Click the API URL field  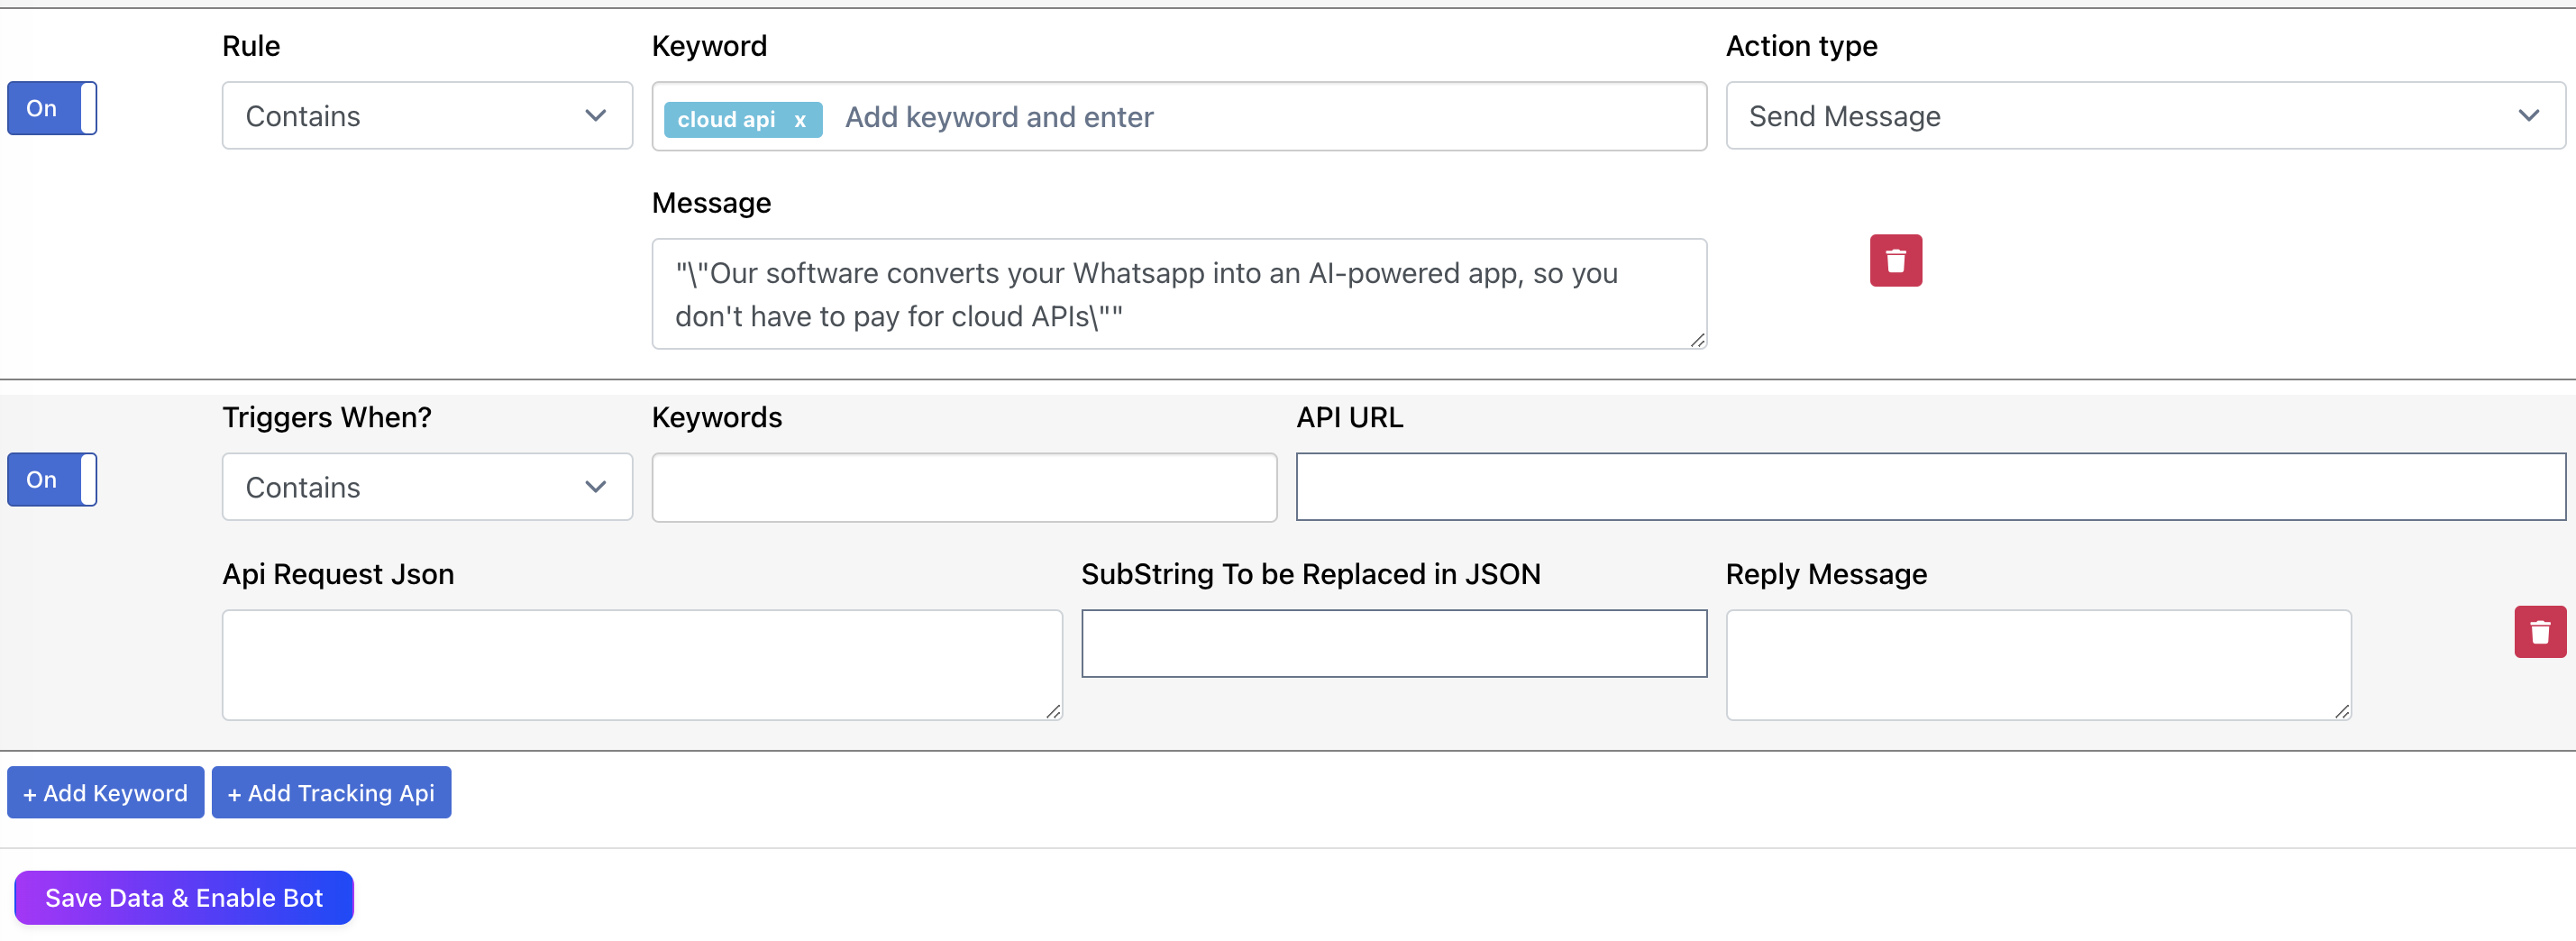coord(1930,487)
